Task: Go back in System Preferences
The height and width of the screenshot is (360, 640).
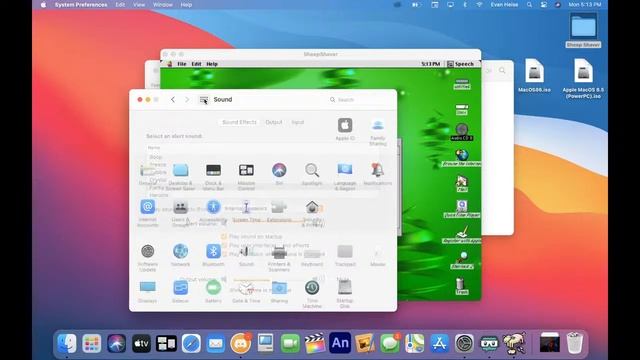Action: click(x=173, y=100)
